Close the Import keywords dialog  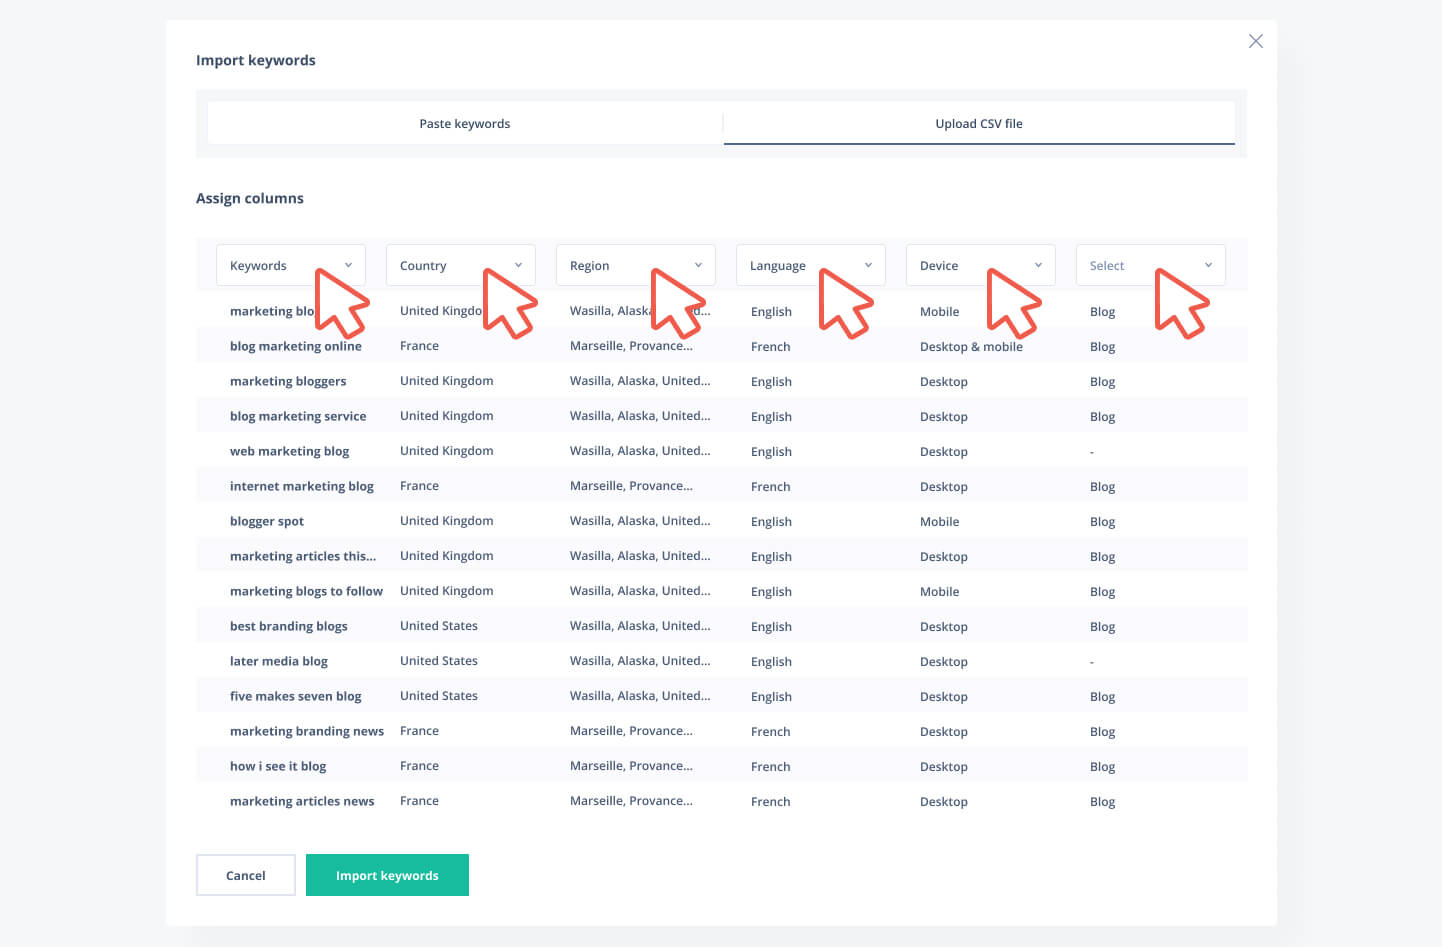(1255, 41)
